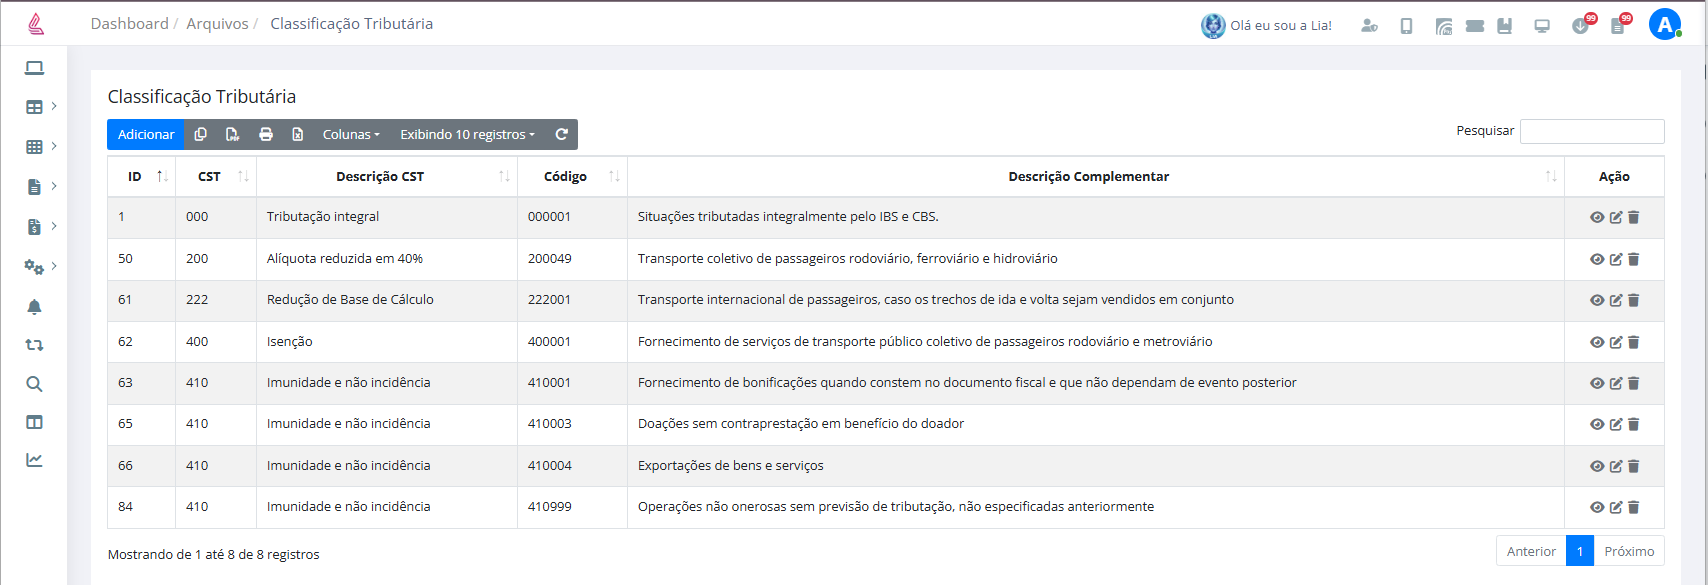Click the 'Exportações de bens e serviços' cell
1708x585 pixels.
[x=1095, y=466]
